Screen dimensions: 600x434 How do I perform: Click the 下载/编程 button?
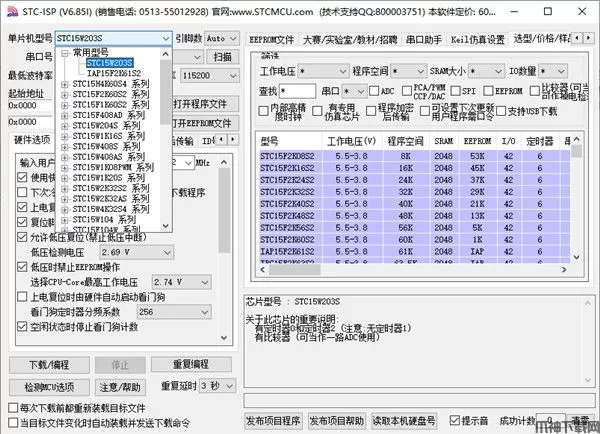49,365
